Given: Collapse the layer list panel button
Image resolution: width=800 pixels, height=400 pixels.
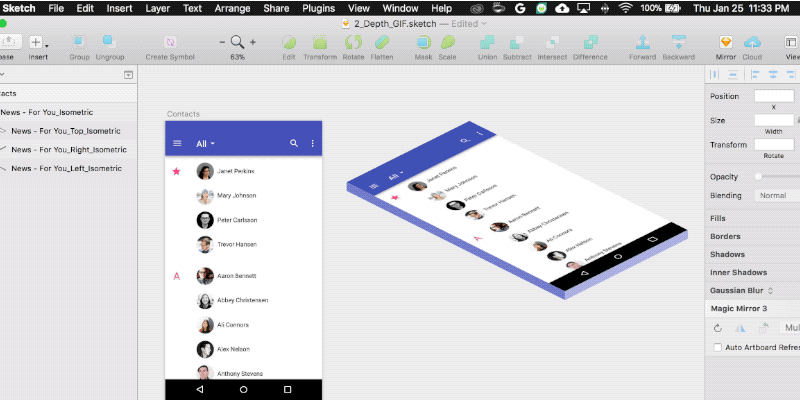Looking at the screenshot, I should tap(129, 75).
